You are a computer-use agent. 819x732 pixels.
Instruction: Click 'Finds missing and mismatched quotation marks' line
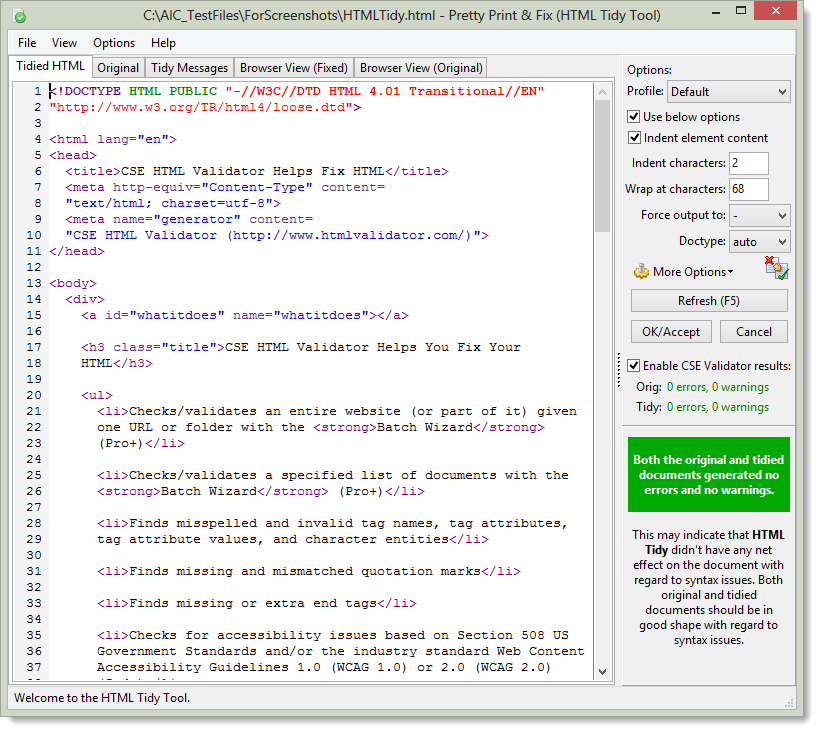click(309, 572)
